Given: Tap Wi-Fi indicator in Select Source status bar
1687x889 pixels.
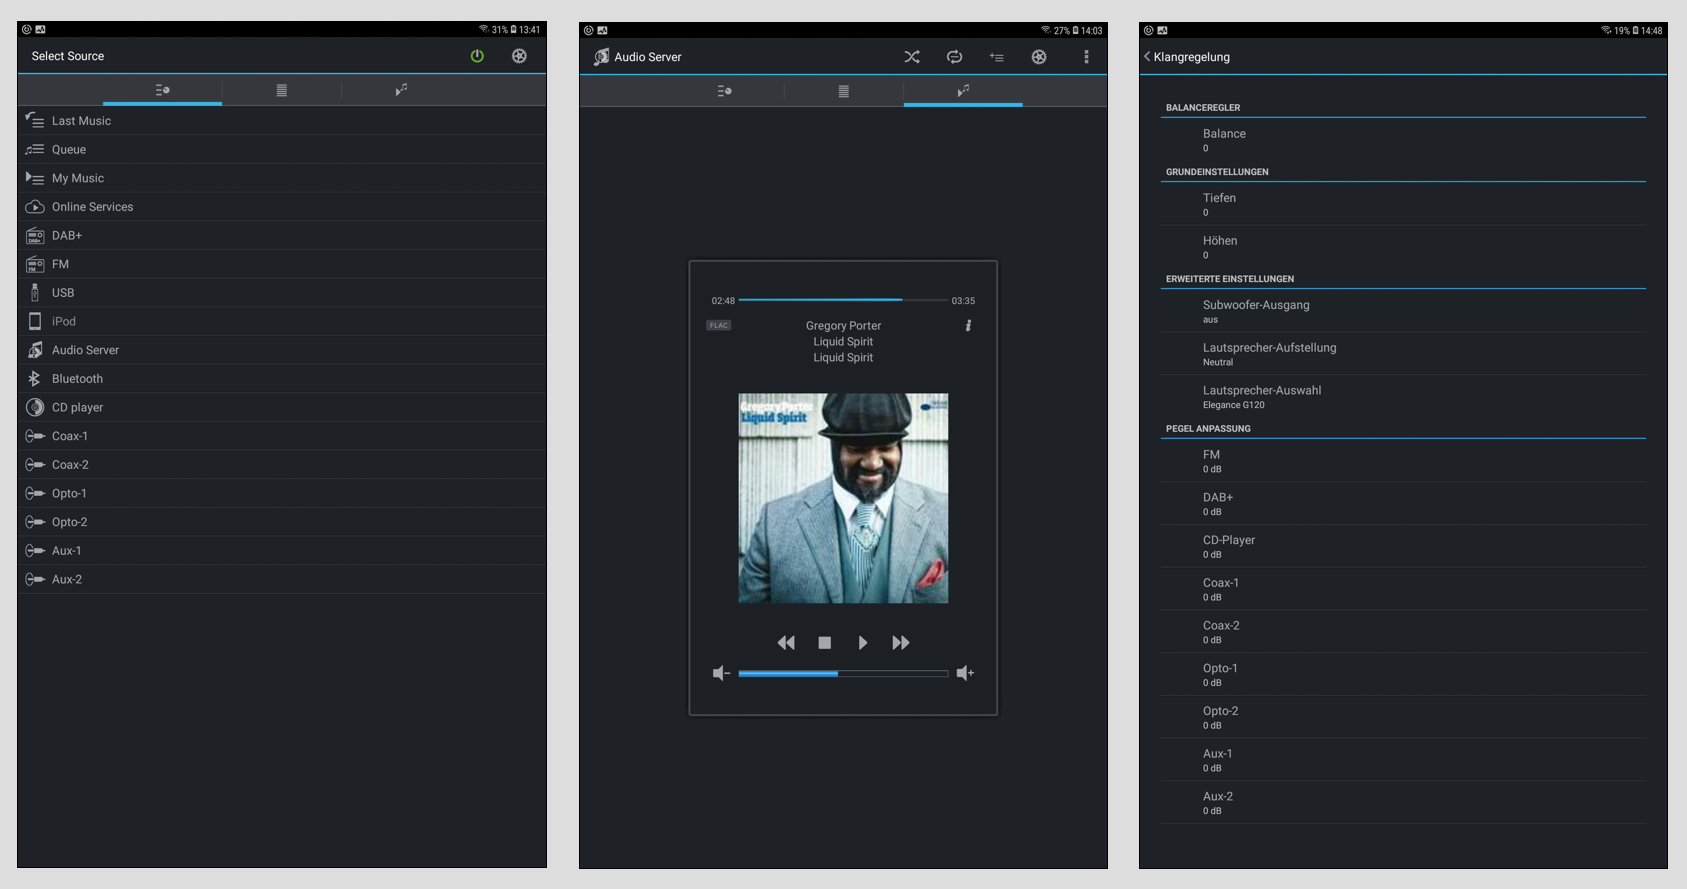Looking at the screenshot, I should [484, 30].
